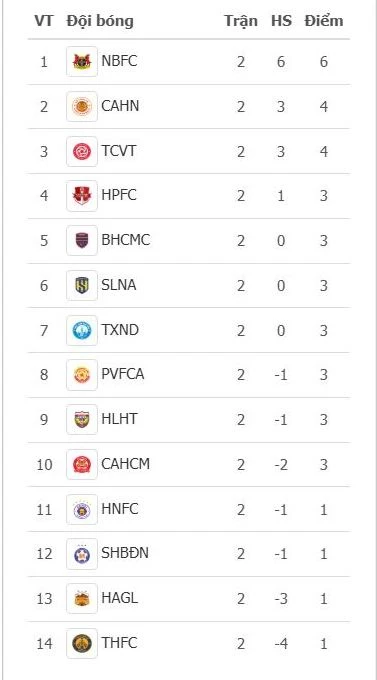Sort by the Điểm column header
Viewport: 377px width, 680px height.
pos(324,21)
